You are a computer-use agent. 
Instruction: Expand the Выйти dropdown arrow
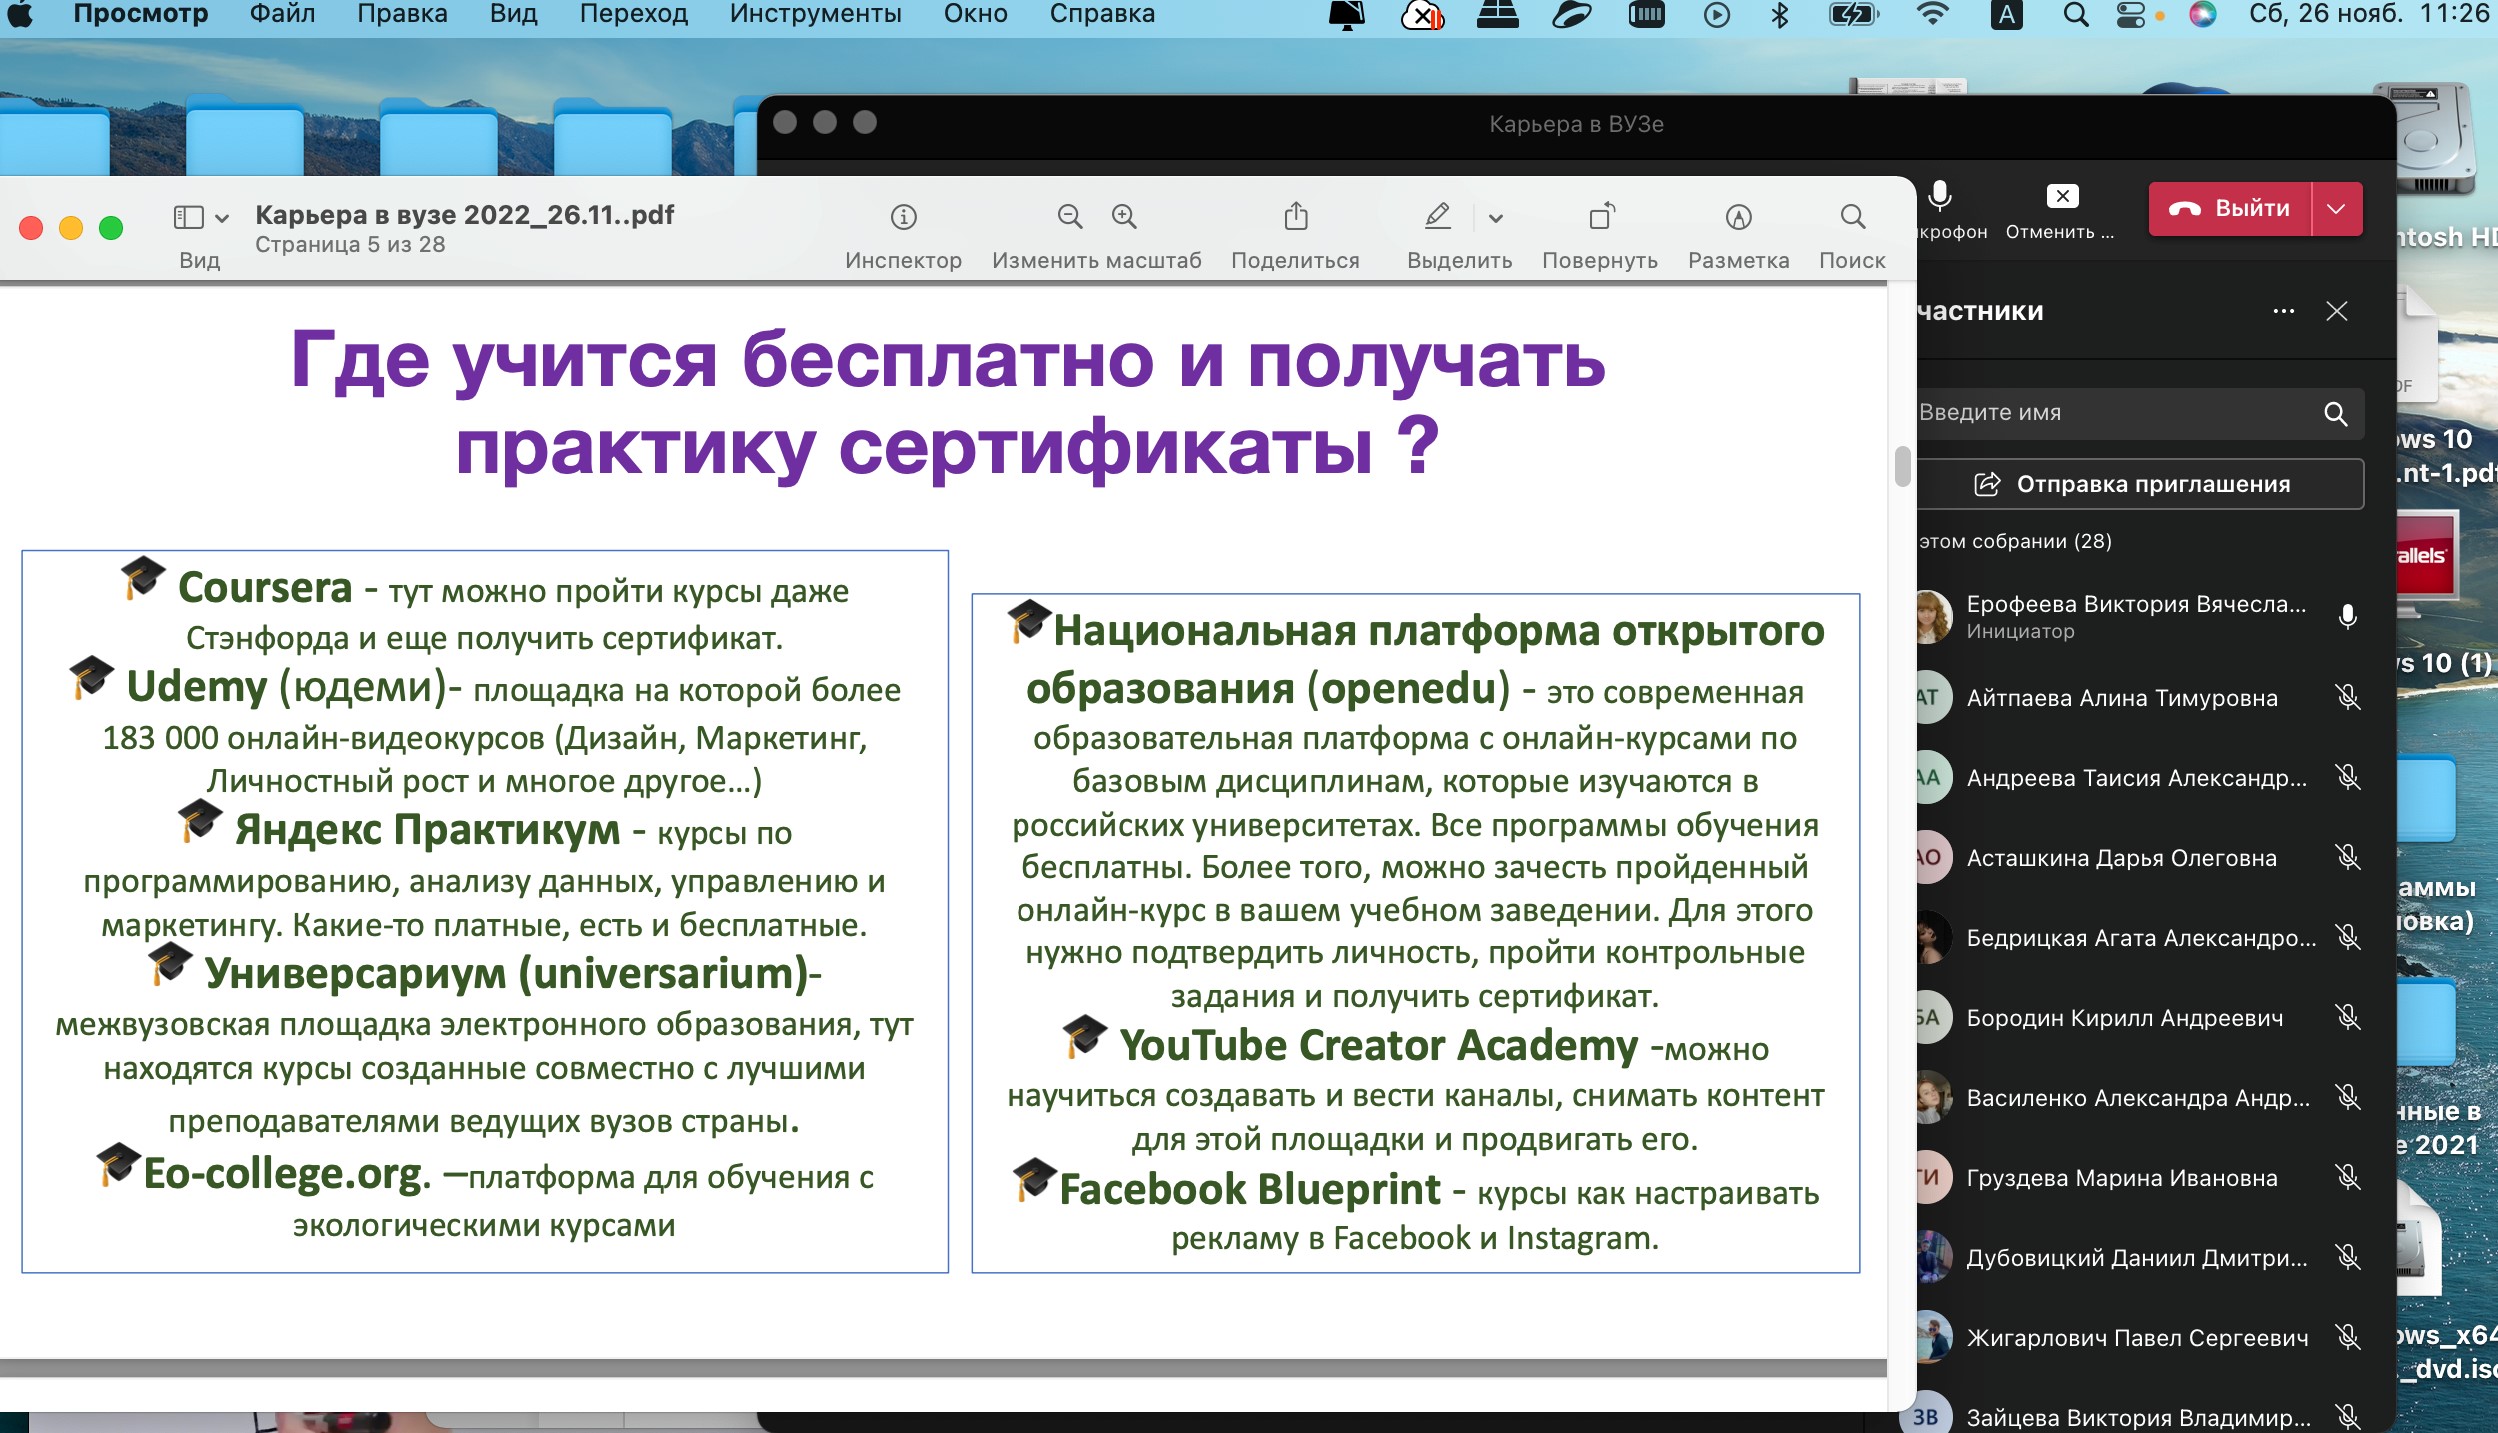[2337, 208]
